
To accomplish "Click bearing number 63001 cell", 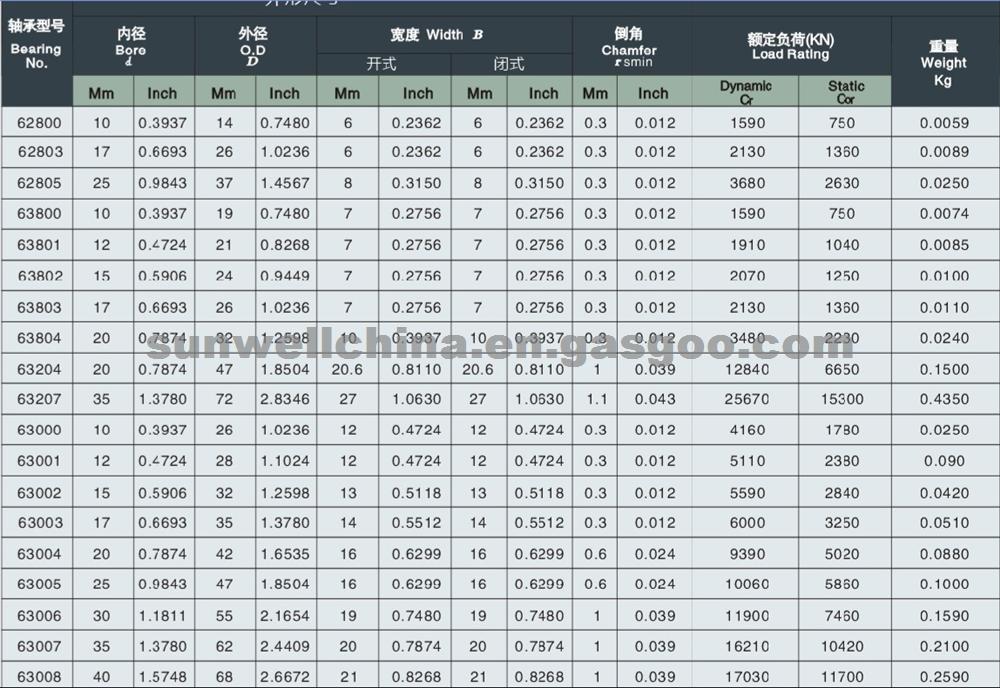I will [x=38, y=461].
